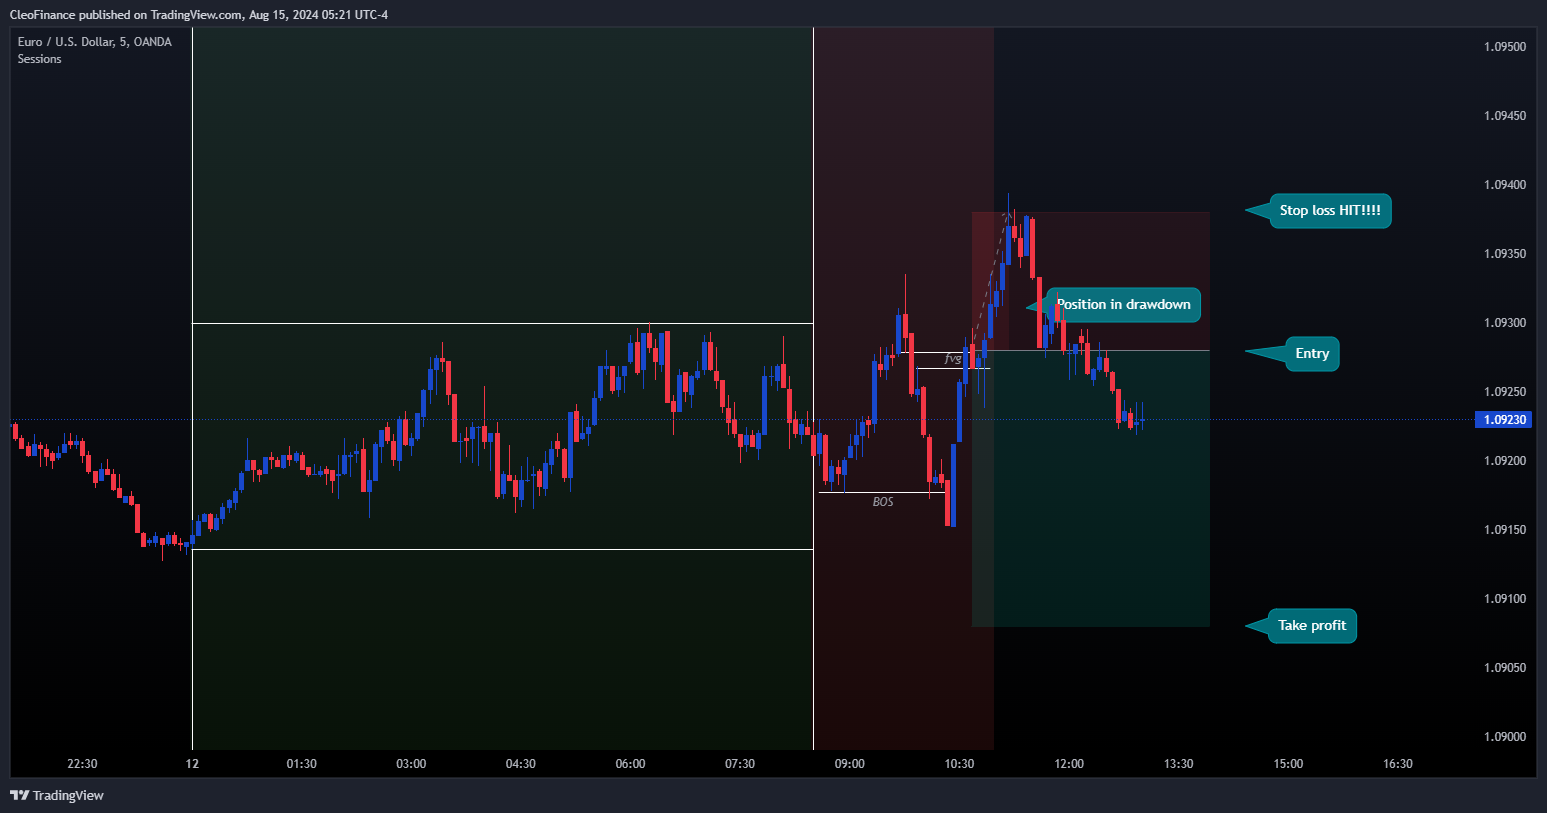Click time axis label 12:00
Viewport: 1547px width, 813px height.
(x=1069, y=764)
